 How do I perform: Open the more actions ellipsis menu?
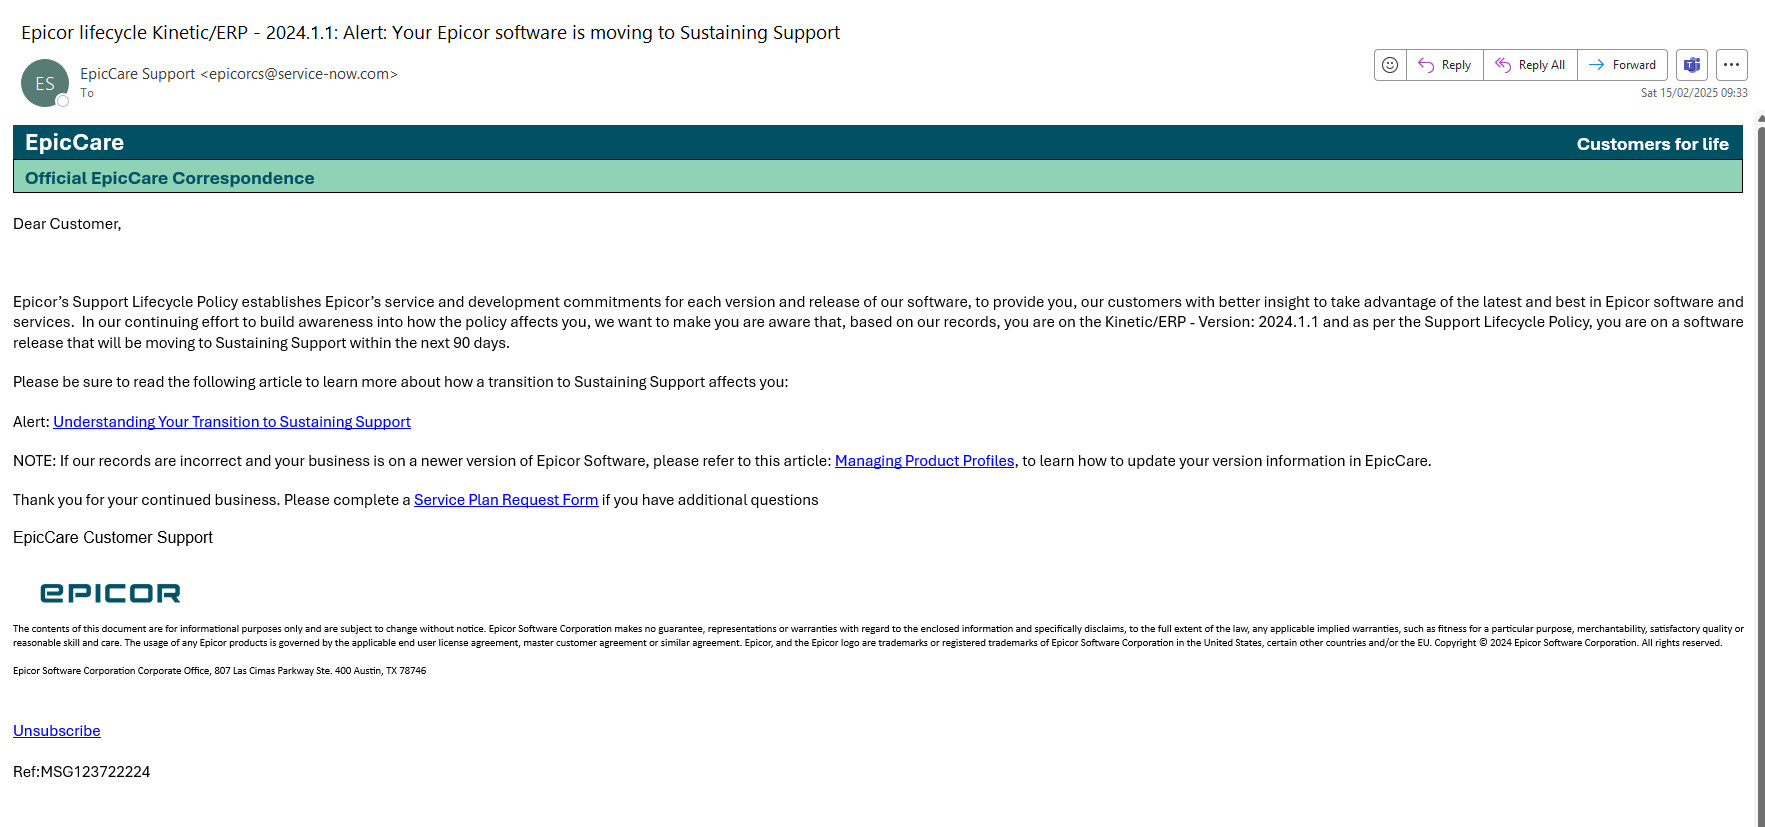pyautogui.click(x=1732, y=65)
